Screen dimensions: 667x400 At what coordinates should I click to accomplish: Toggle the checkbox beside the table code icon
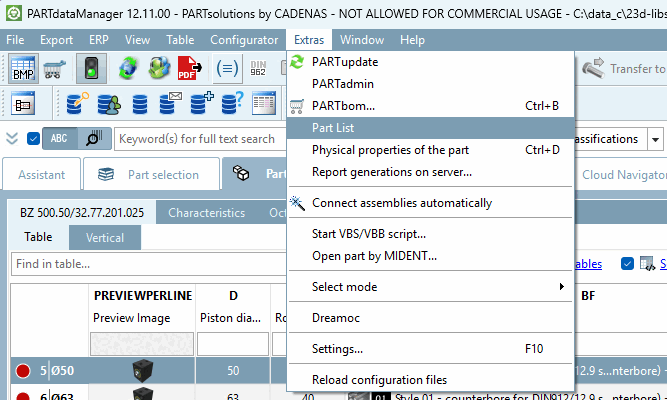point(627,264)
